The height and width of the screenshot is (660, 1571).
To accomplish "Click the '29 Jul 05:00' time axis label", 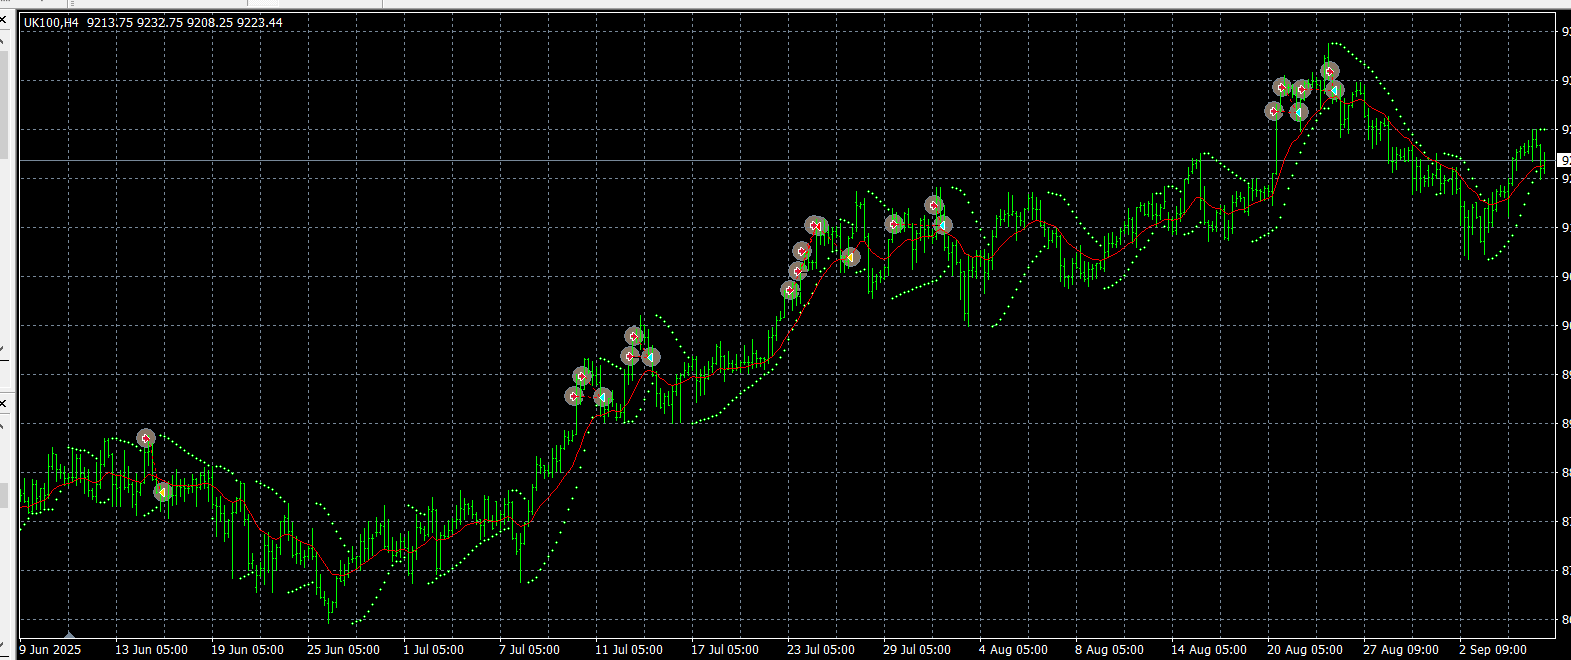I will (917, 649).
